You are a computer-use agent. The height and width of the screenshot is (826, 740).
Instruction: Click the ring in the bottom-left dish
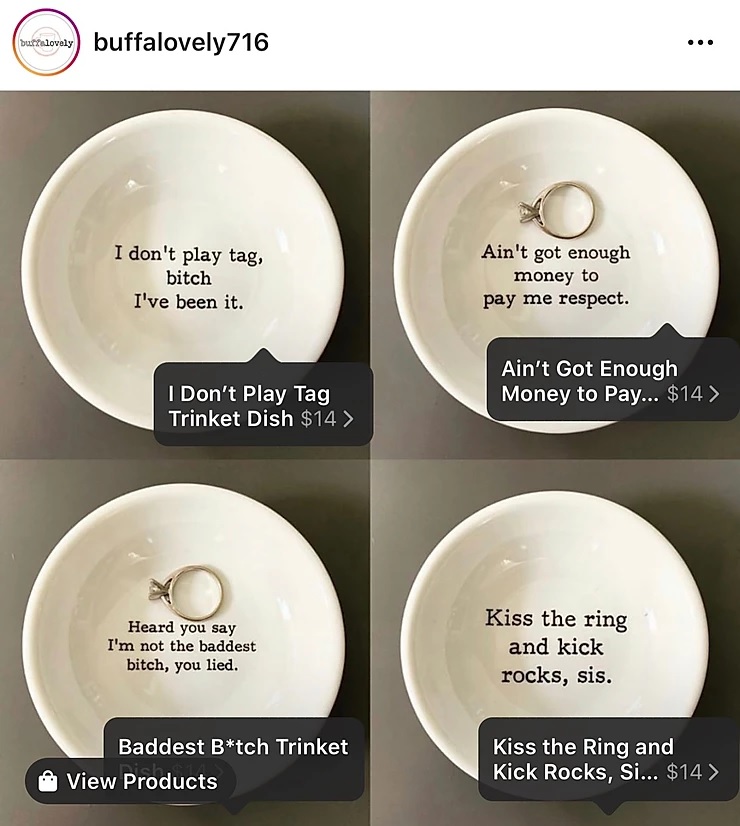click(x=185, y=592)
